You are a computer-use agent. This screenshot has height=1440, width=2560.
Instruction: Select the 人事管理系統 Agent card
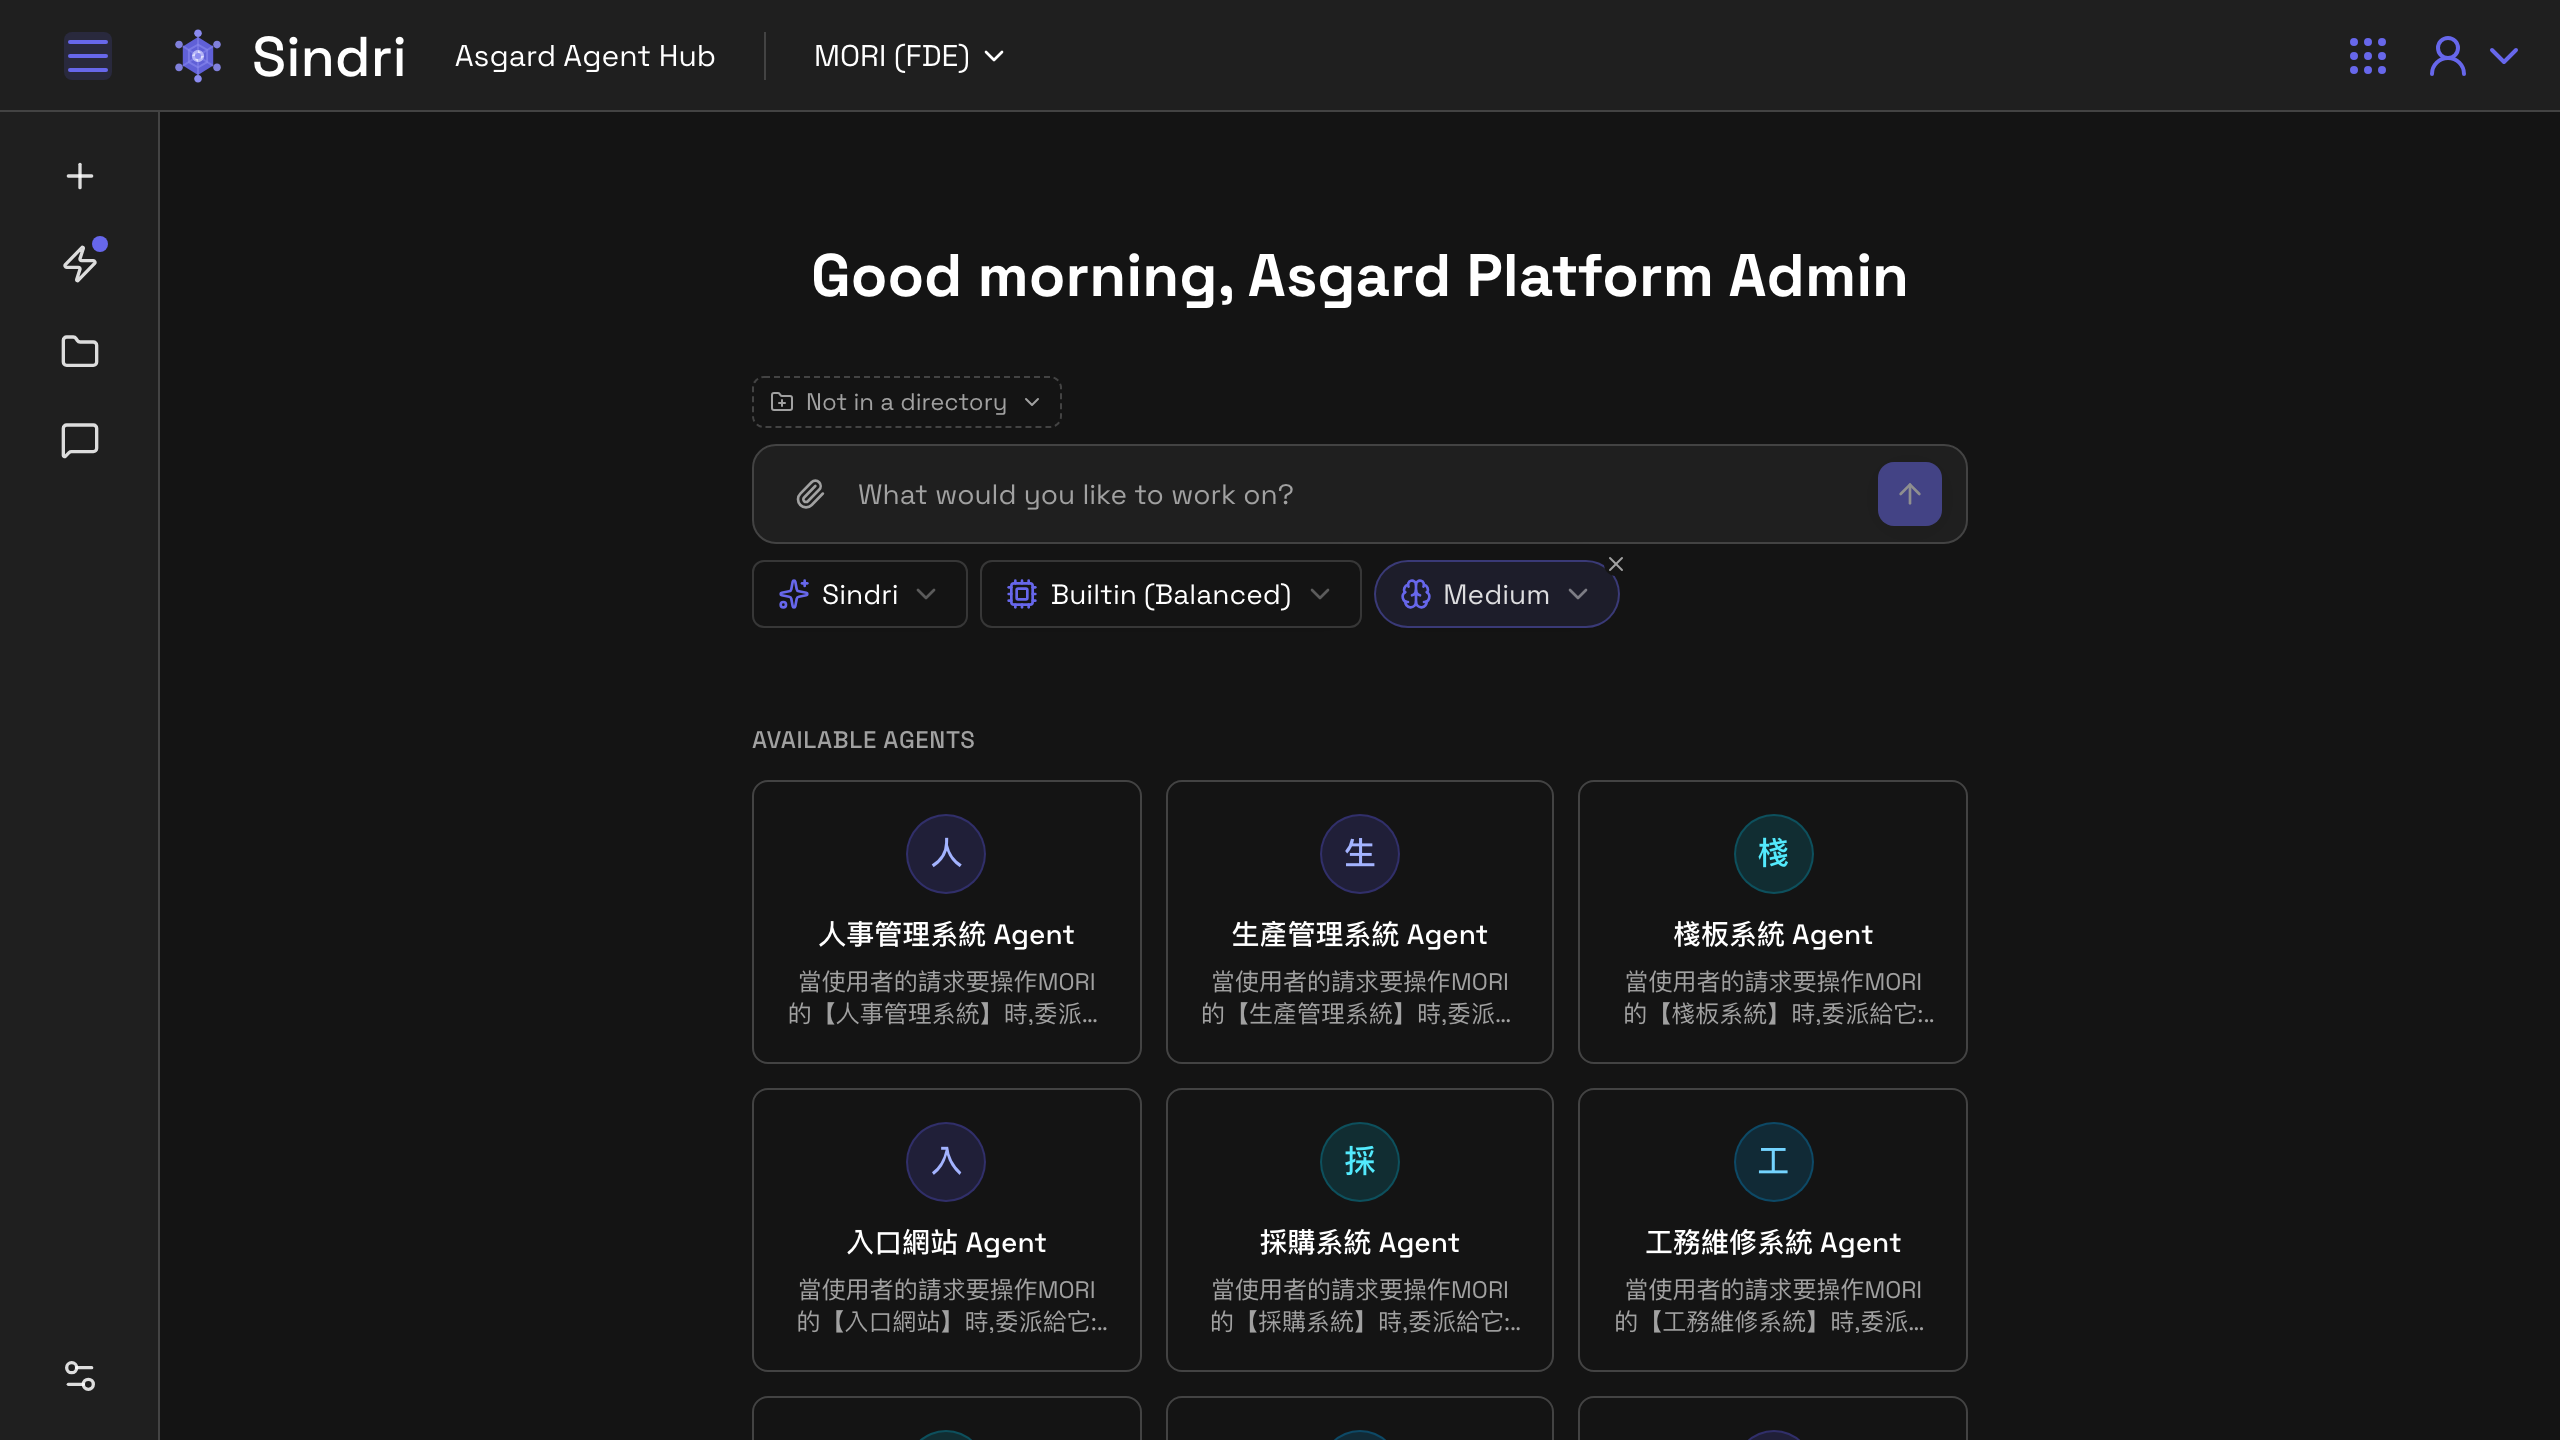[x=946, y=921]
